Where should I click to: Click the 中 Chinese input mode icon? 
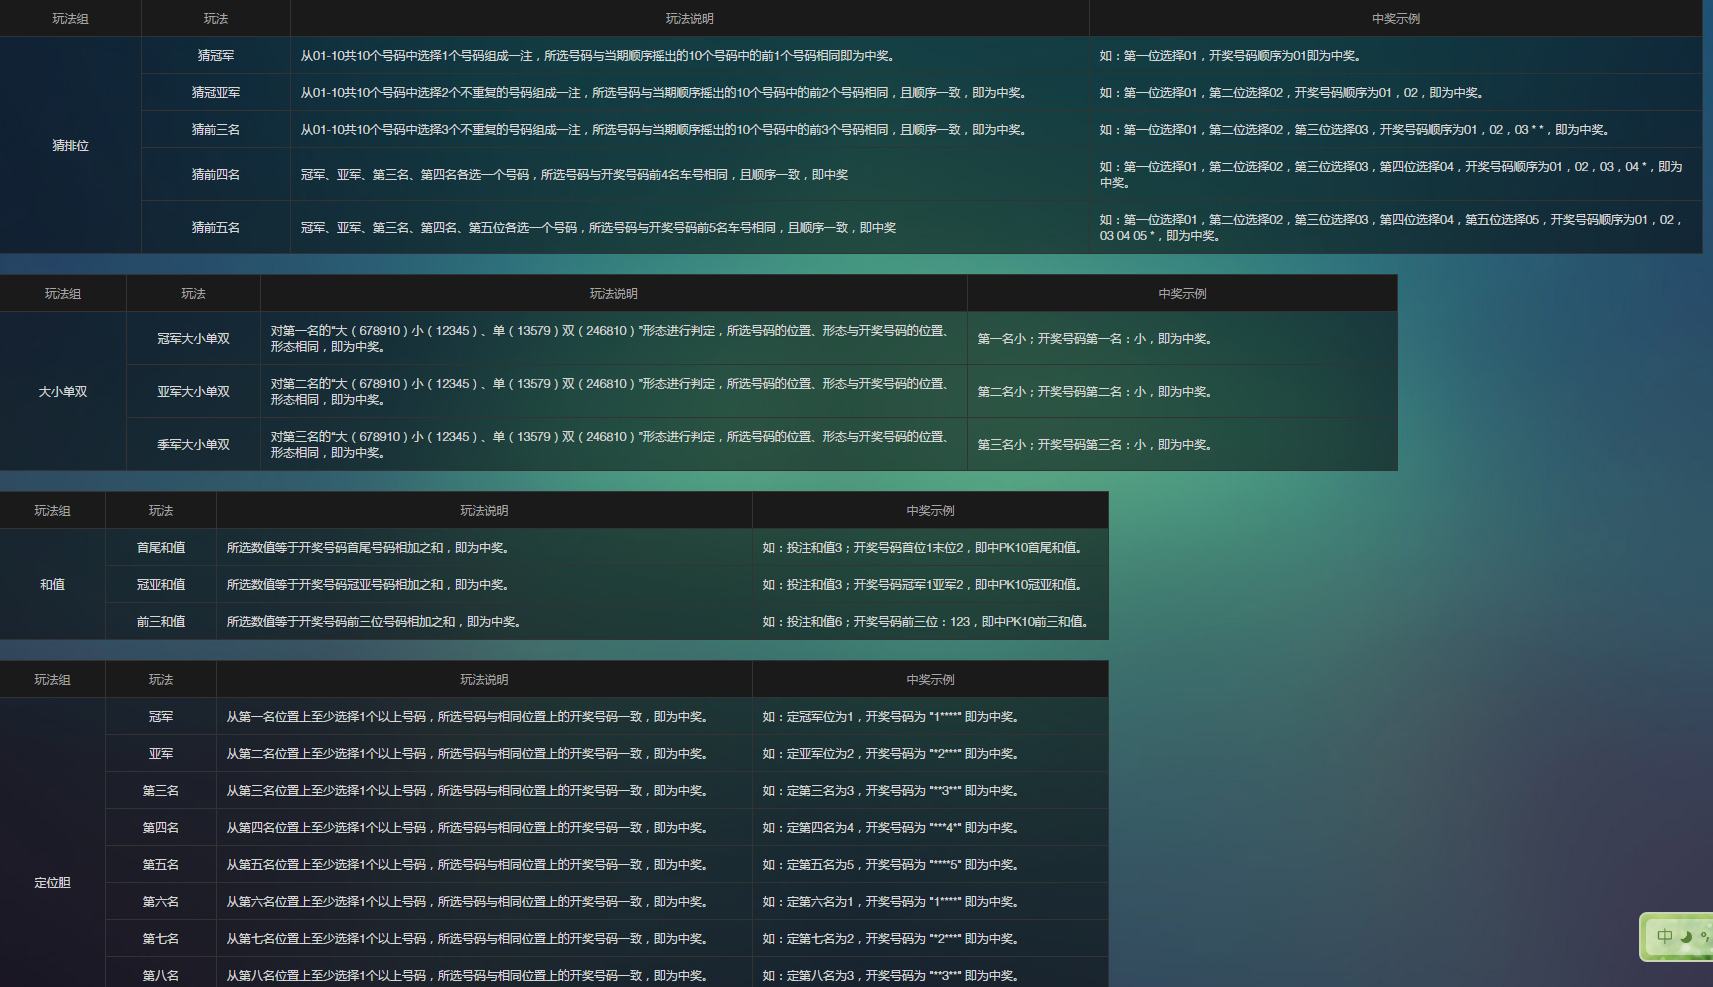(1664, 937)
